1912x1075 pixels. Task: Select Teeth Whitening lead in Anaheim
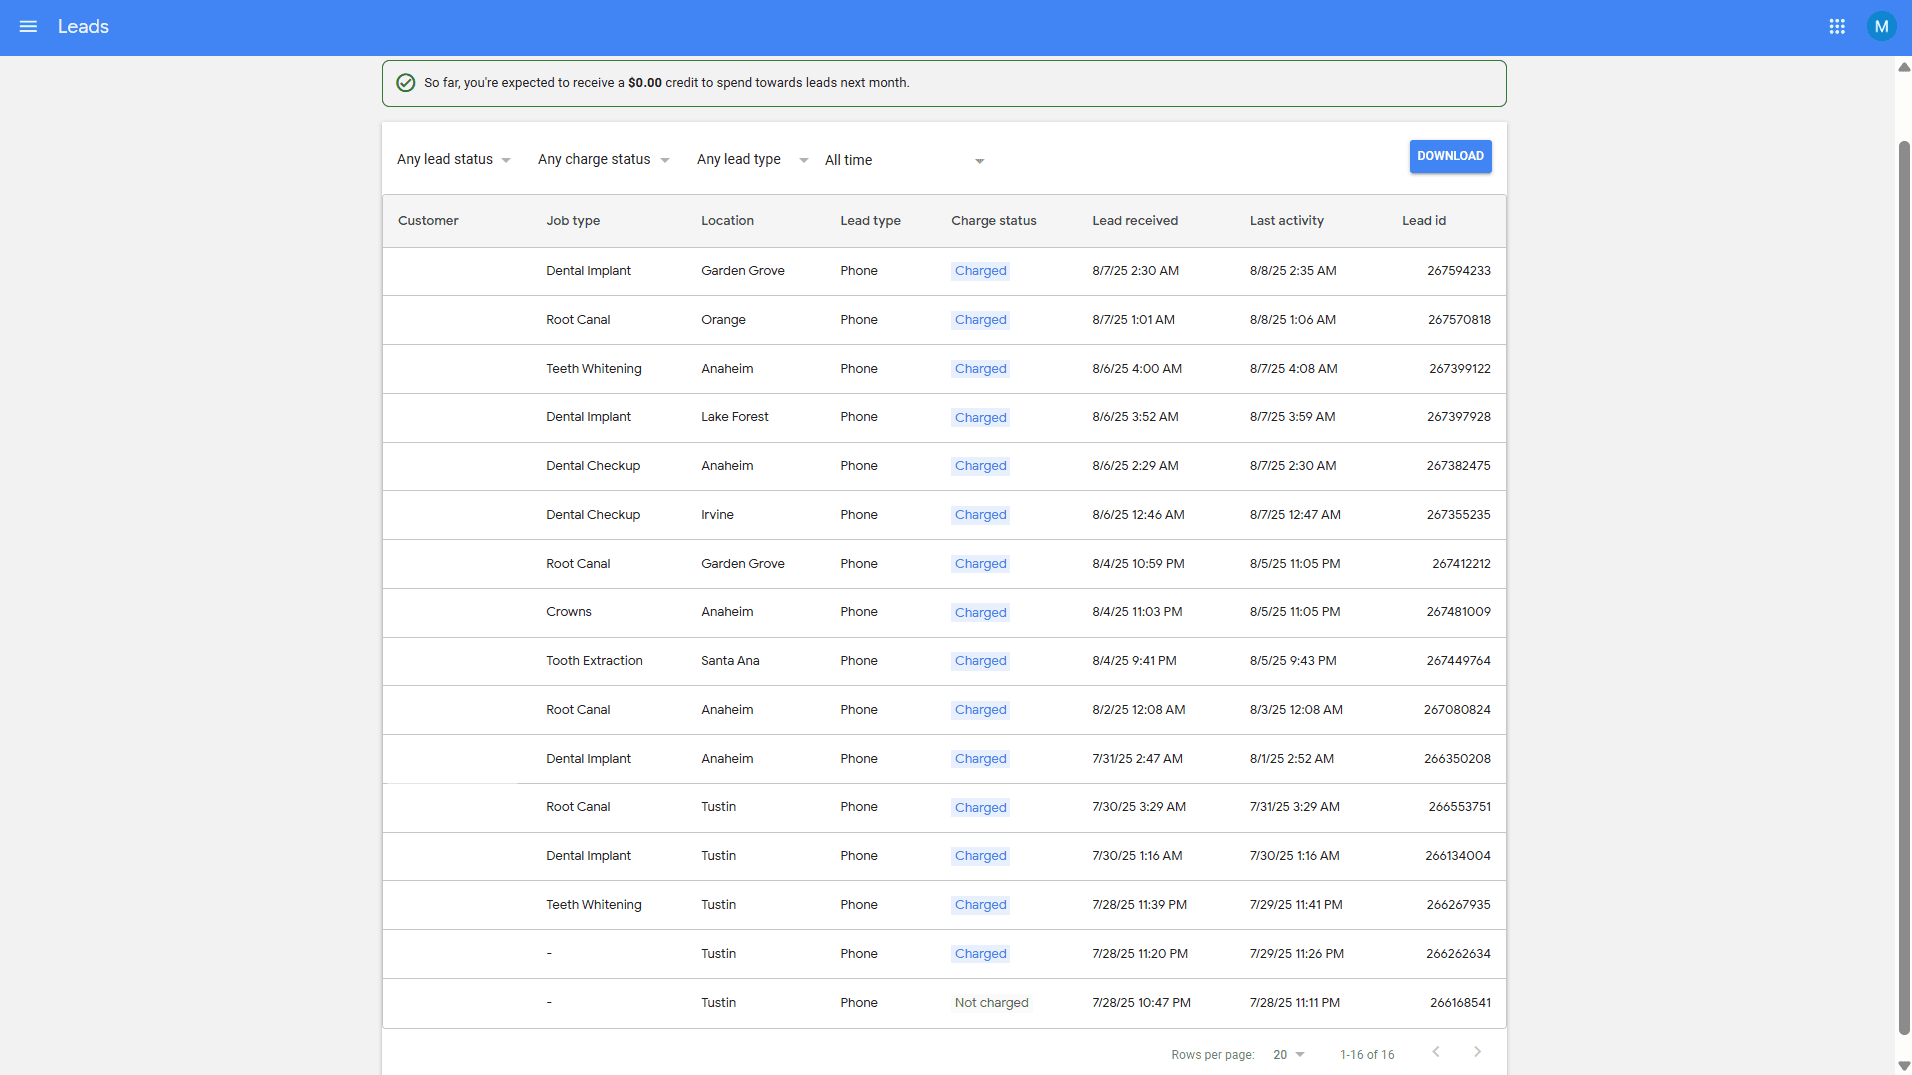point(944,369)
